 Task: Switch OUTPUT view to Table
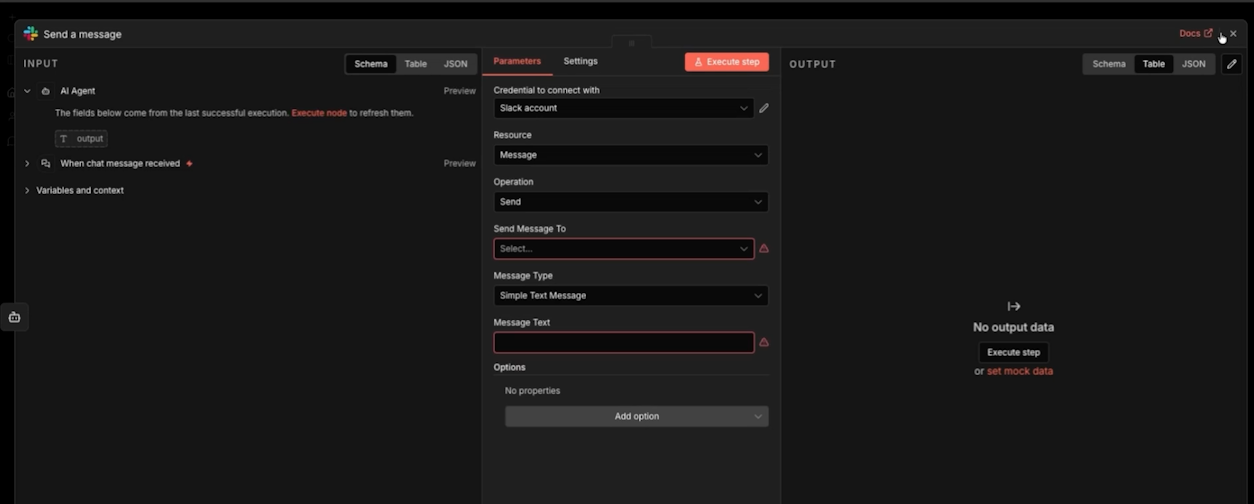pos(1154,64)
